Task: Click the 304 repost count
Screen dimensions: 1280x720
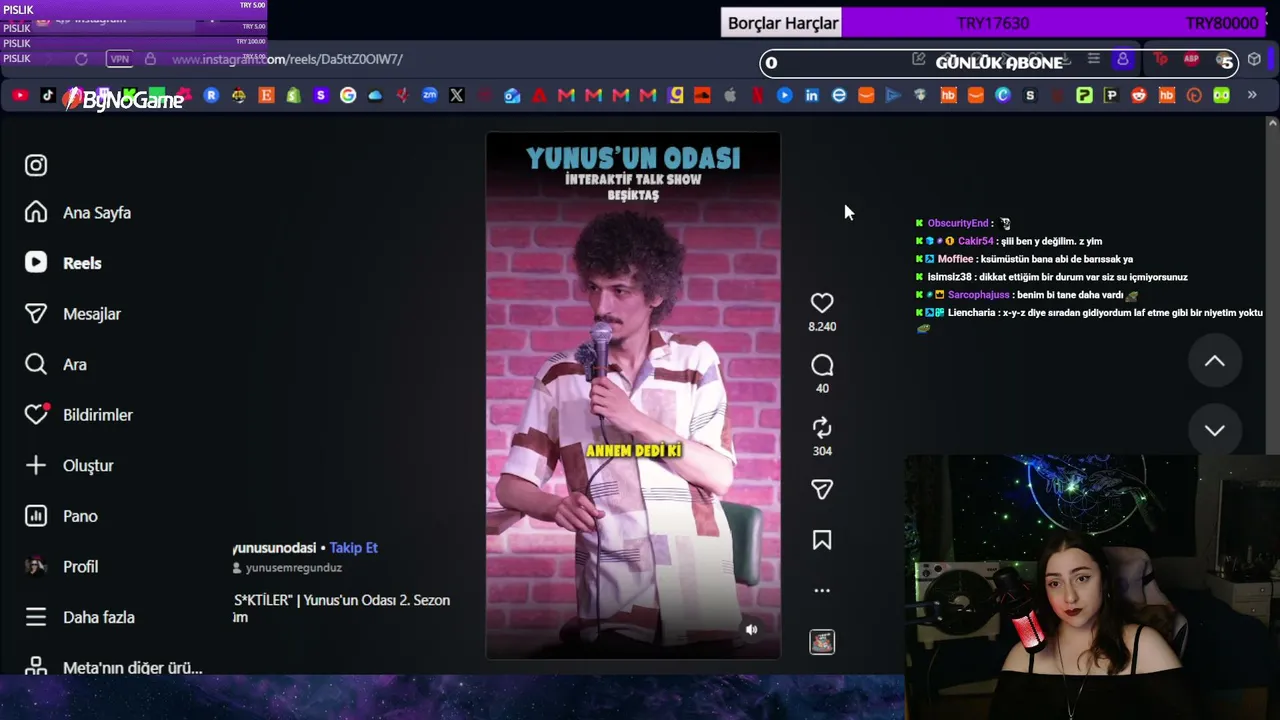Action: [822, 451]
